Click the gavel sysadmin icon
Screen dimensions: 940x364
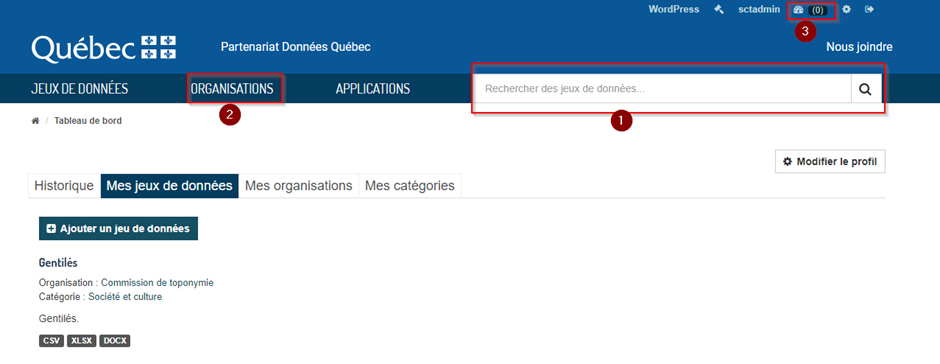click(719, 10)
